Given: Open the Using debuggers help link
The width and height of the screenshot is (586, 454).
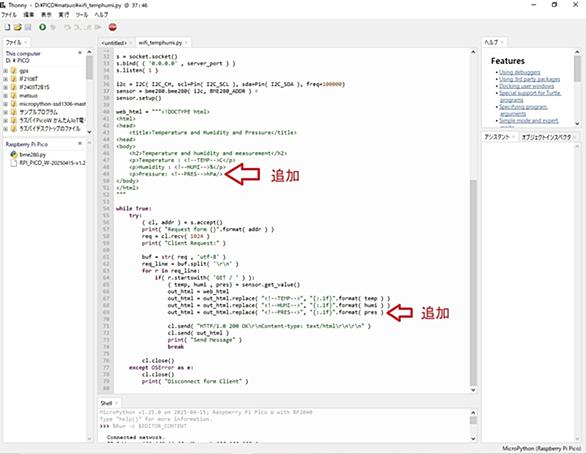Looking at the screenshot, I should point(519,72).
